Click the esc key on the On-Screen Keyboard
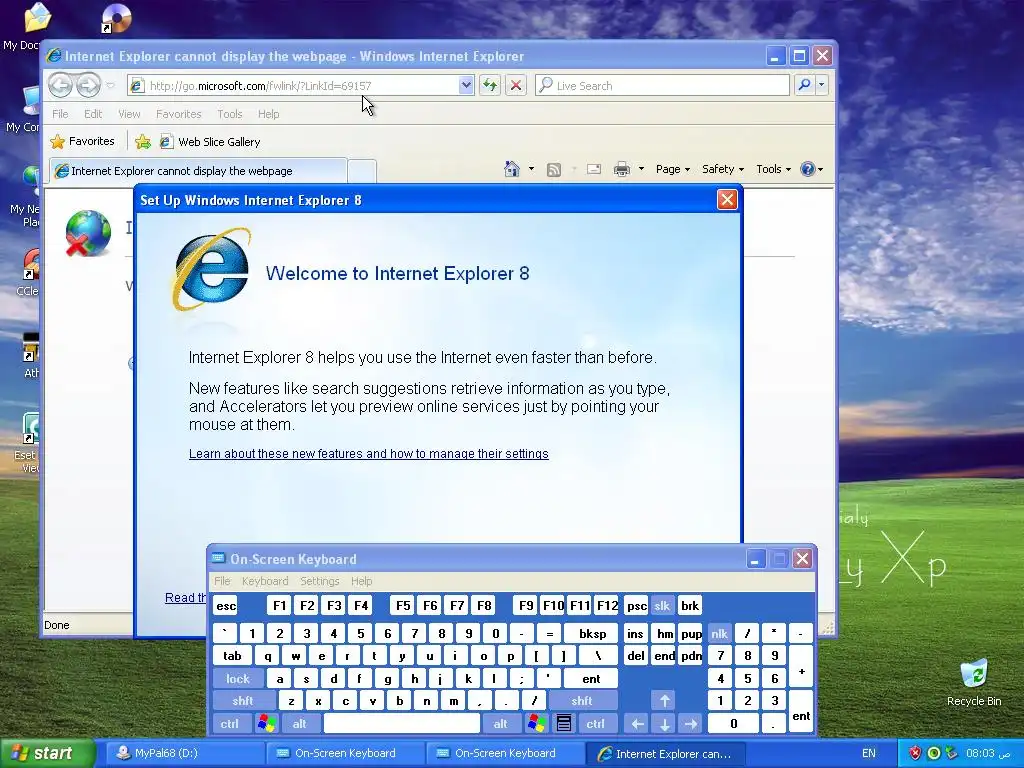 pyautogui.click(x=226, y=605)
